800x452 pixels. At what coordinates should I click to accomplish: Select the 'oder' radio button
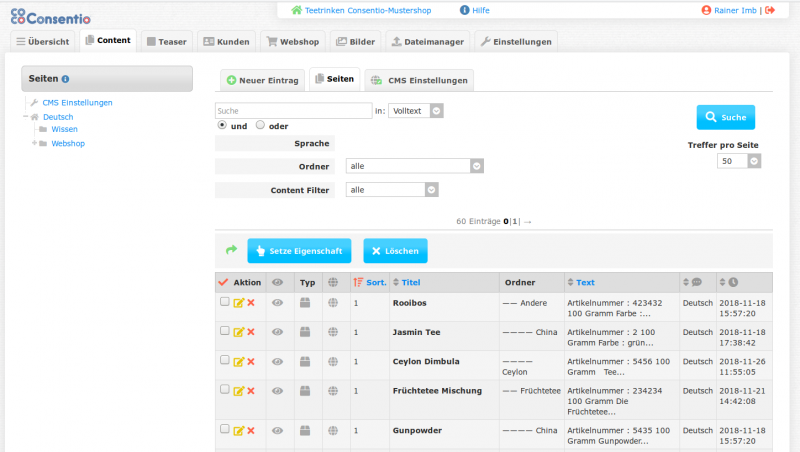click(260, 125)
